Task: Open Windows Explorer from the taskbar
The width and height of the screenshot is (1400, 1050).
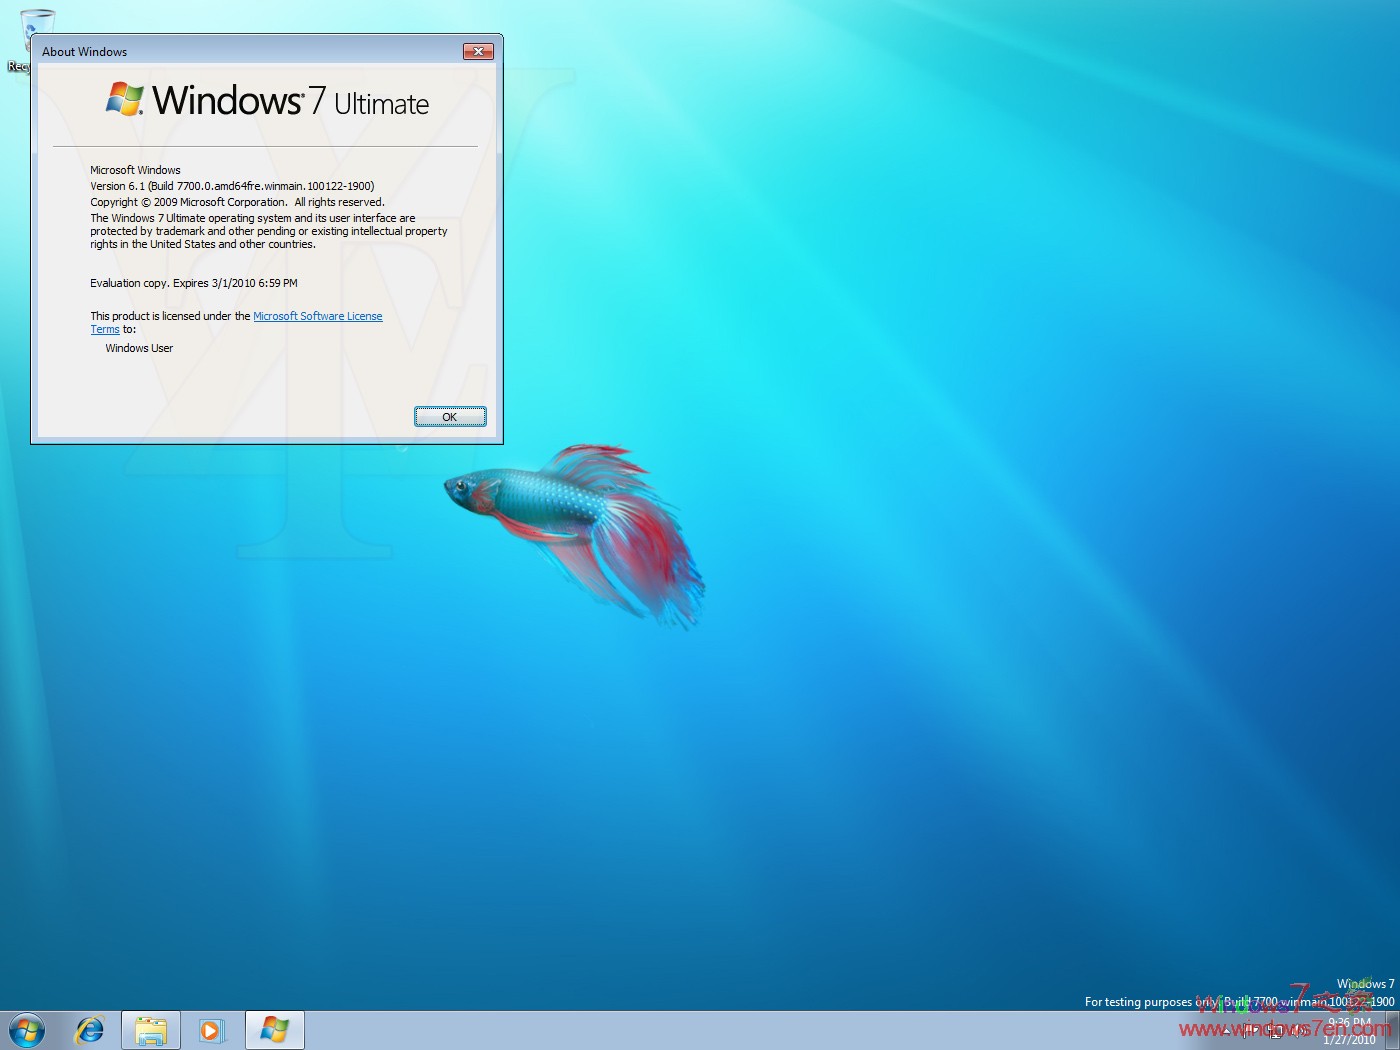Action: pyautogui.click(x=150, y=1029)
